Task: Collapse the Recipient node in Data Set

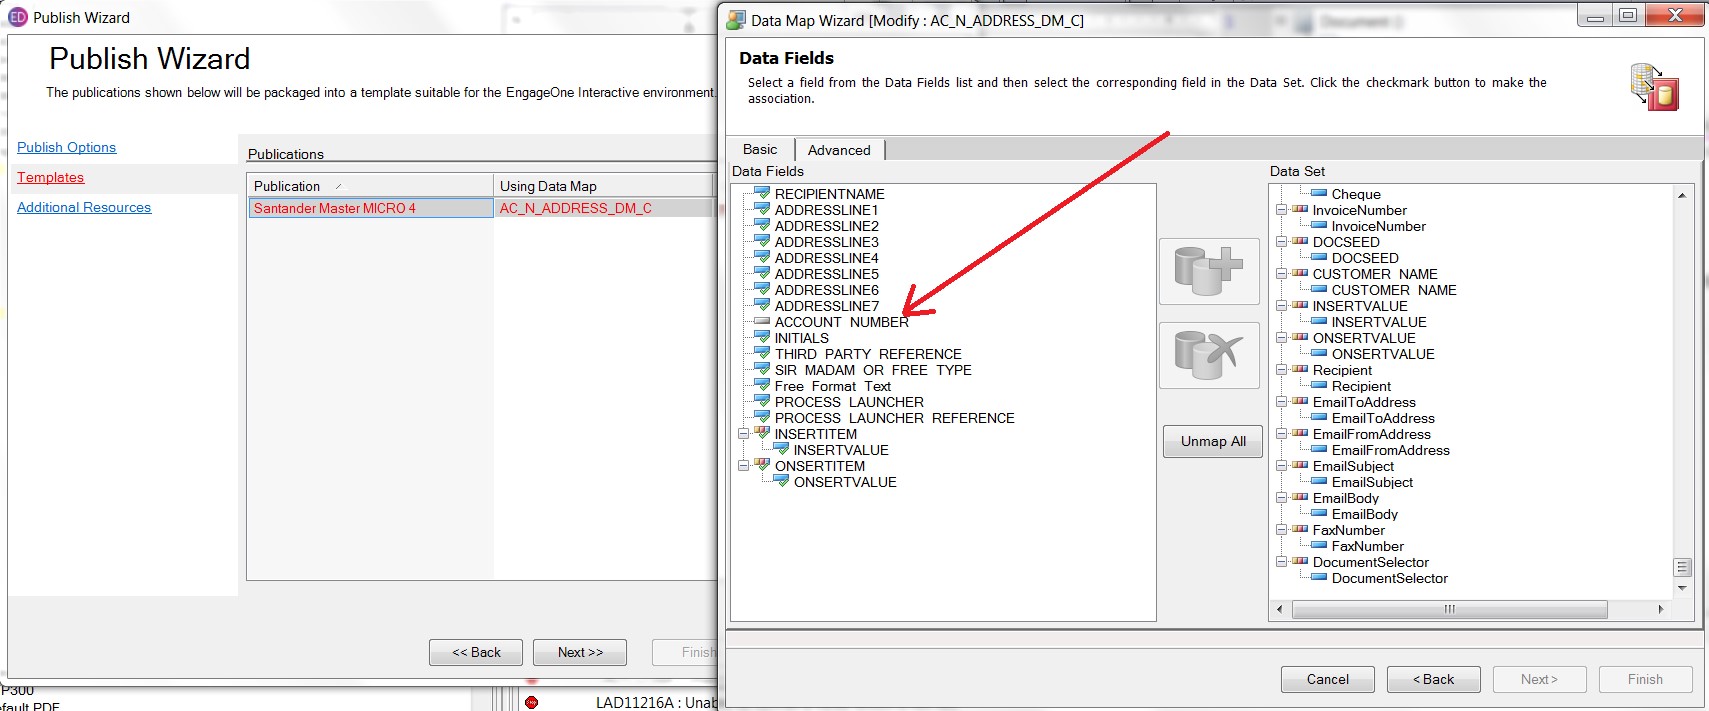Action: [1281, 370]
